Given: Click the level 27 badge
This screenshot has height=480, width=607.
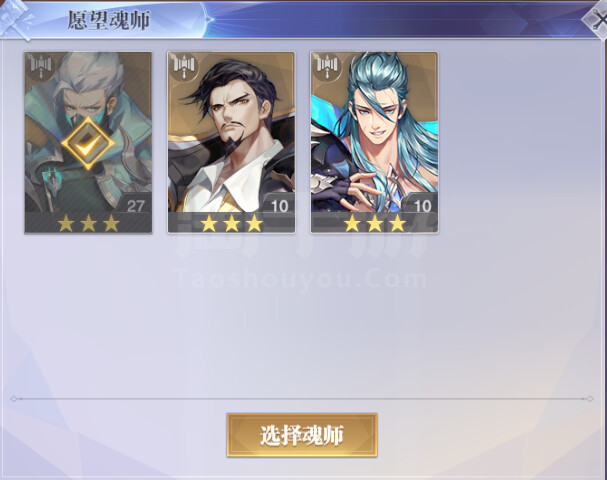Looking at the screenshot, I should pos(135,206).
